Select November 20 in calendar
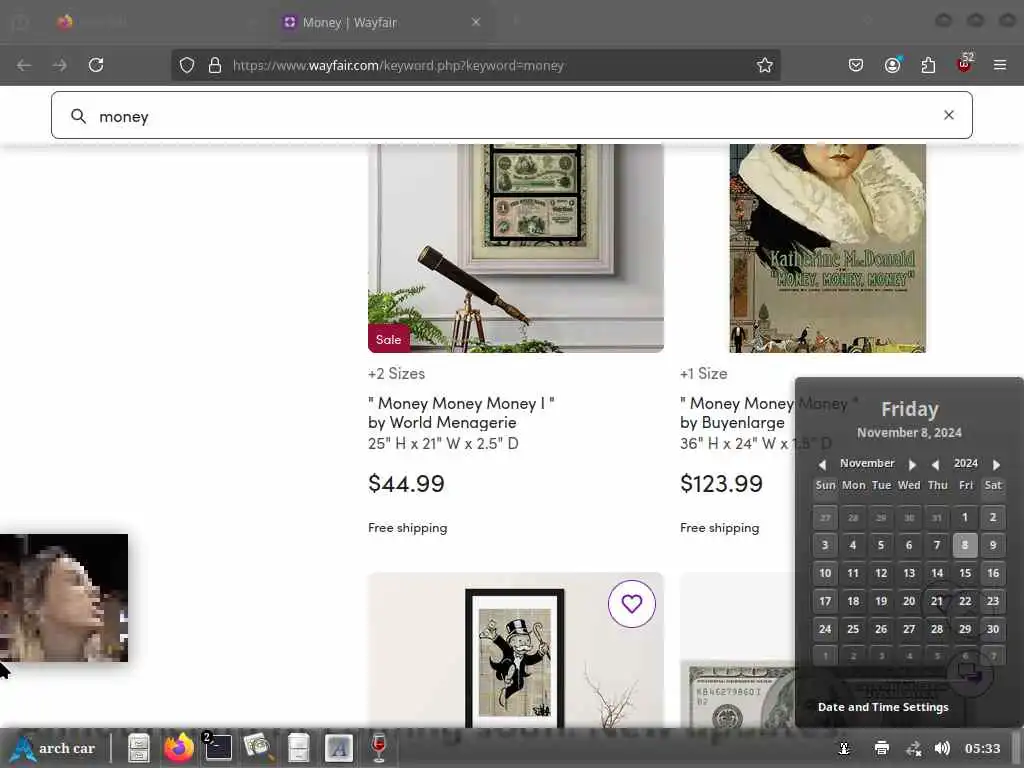The width and height of the screenshot is (1024, 768). (x=909, y=601)
